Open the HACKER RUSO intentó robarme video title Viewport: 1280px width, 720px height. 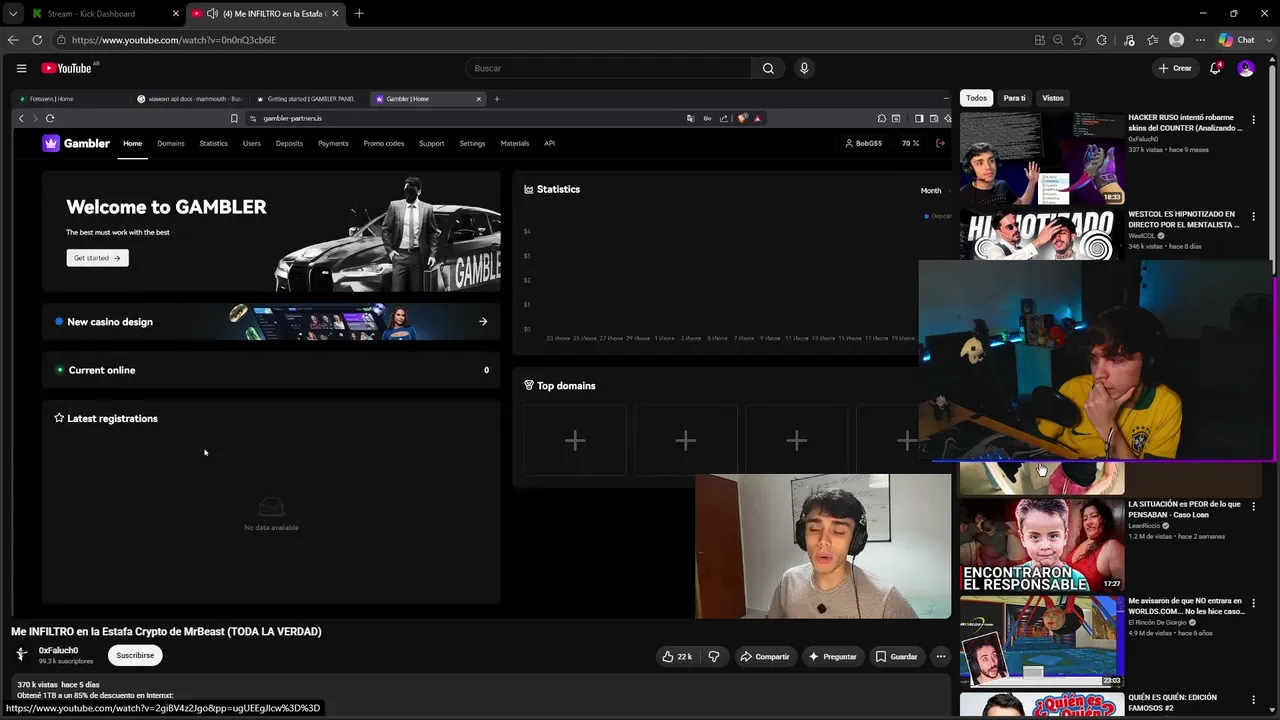(1185, 122)
